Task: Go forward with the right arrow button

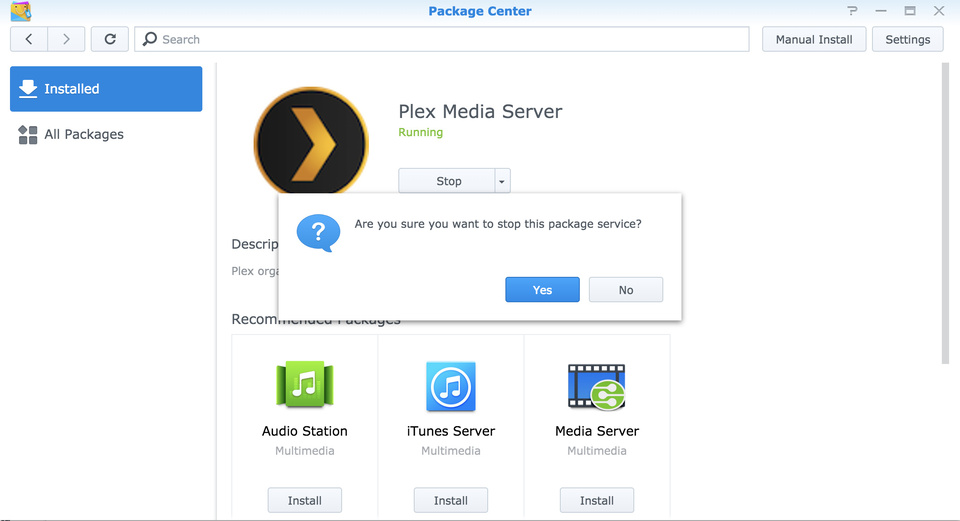Action: pos(66,39)
